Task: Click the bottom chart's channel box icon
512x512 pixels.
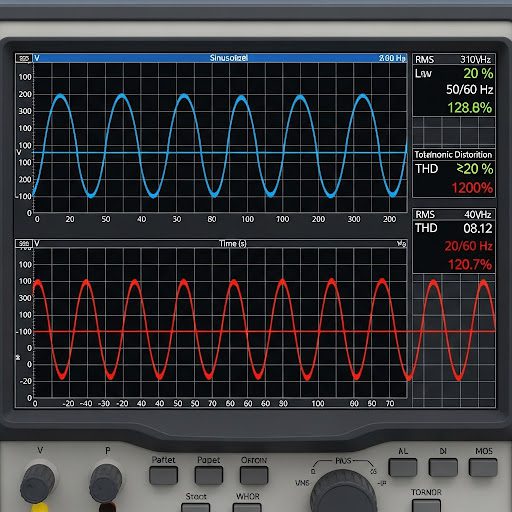Action: pos(24,244)
